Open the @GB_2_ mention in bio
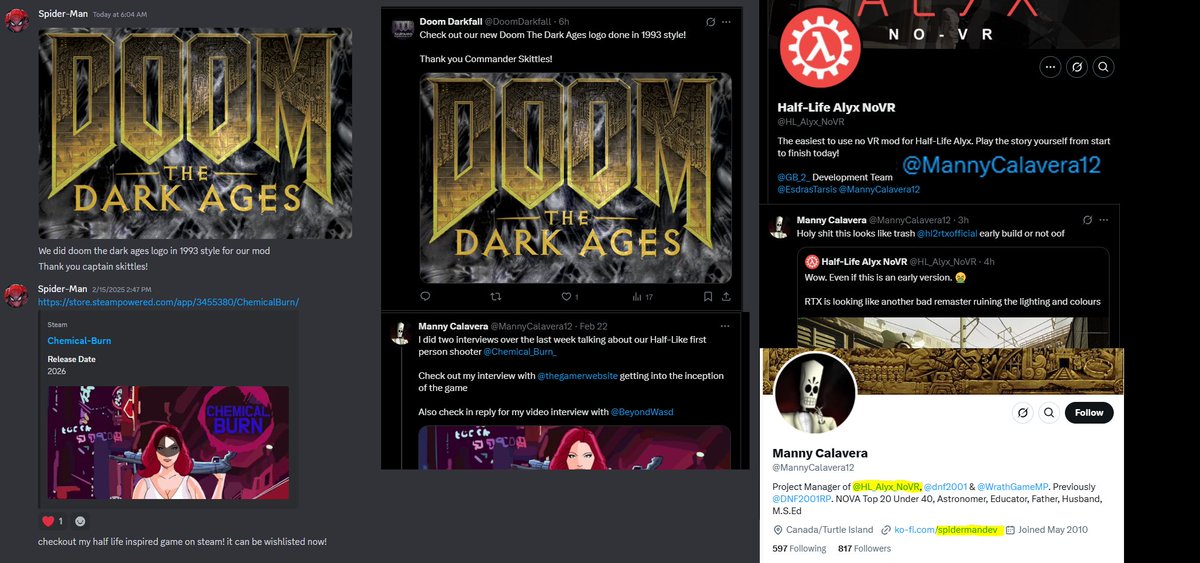1200x563 pixels. pyautogui.click(x=793, y=177)
